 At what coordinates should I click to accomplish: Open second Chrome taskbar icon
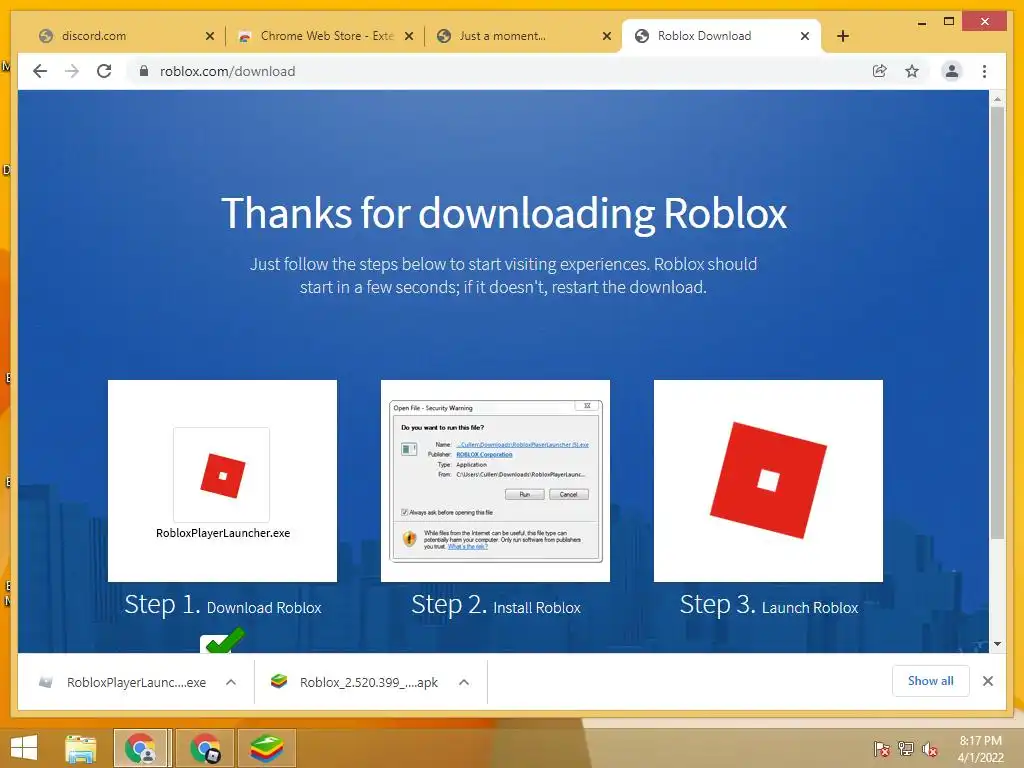204,748
